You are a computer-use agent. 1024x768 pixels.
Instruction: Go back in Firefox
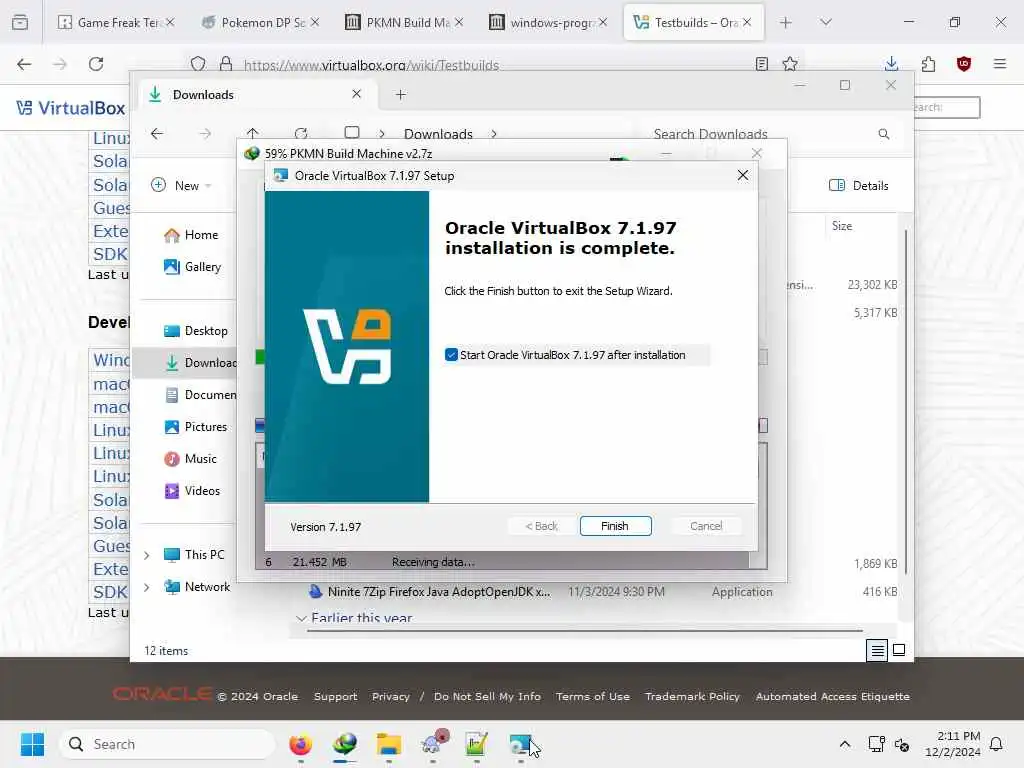[24, 64]
